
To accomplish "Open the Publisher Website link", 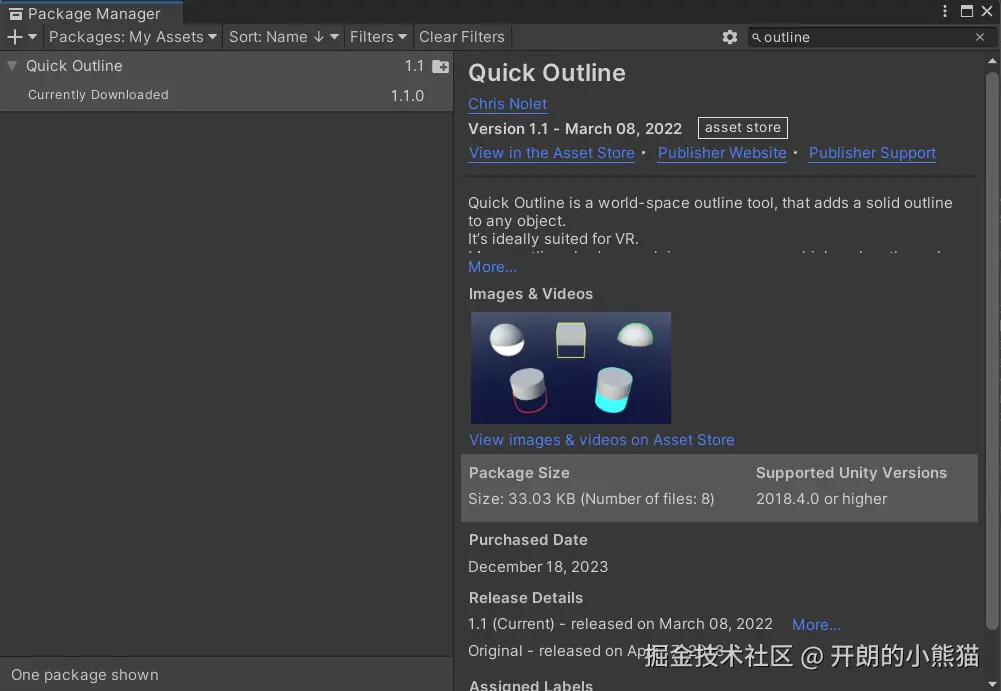I will [722, 153].
